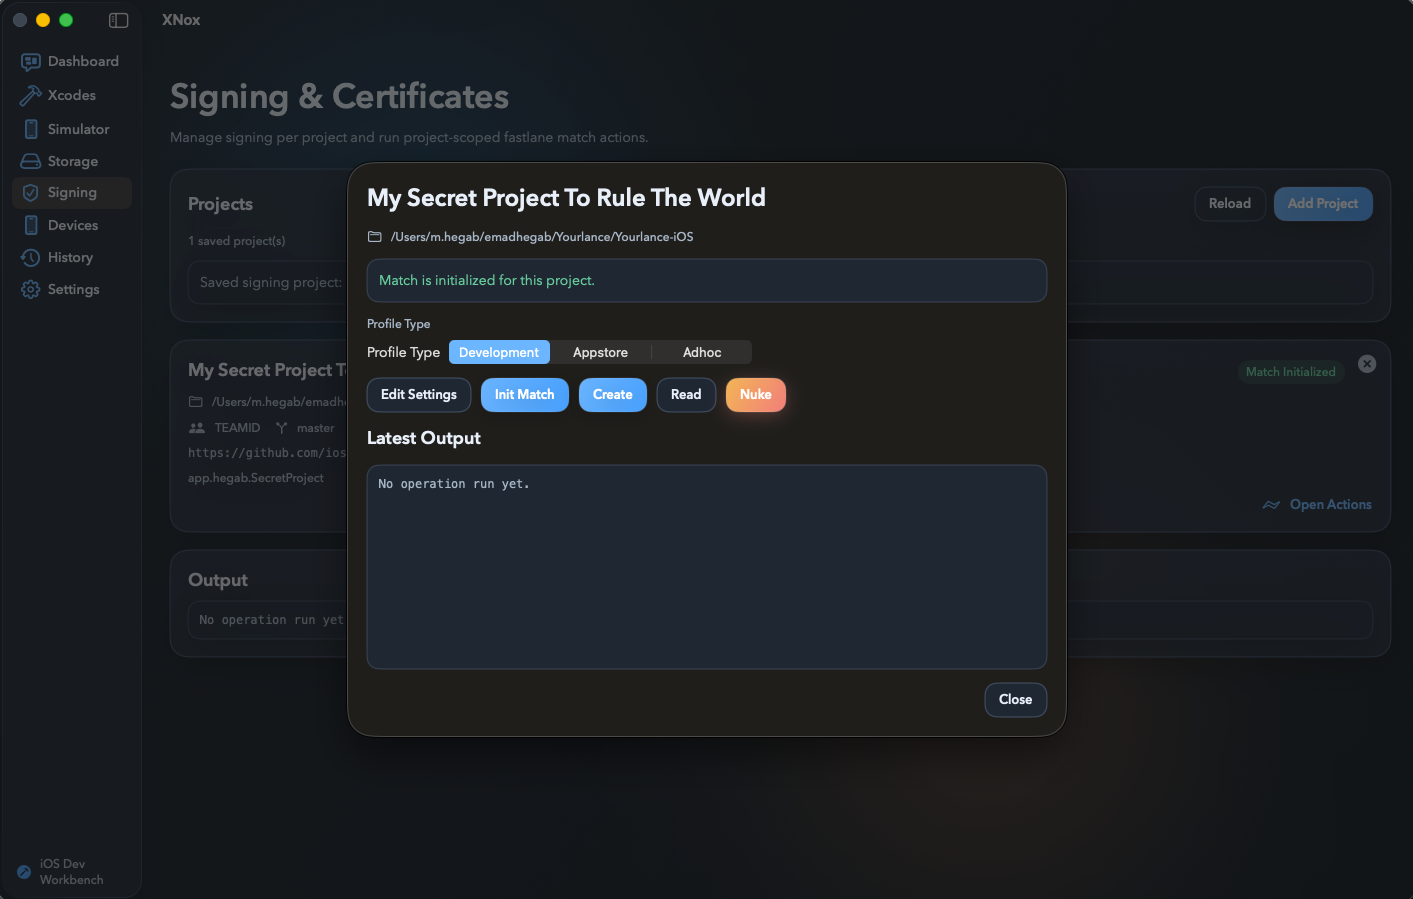
Task: Click the folder icon beside the project path
Action: point(375,236)
